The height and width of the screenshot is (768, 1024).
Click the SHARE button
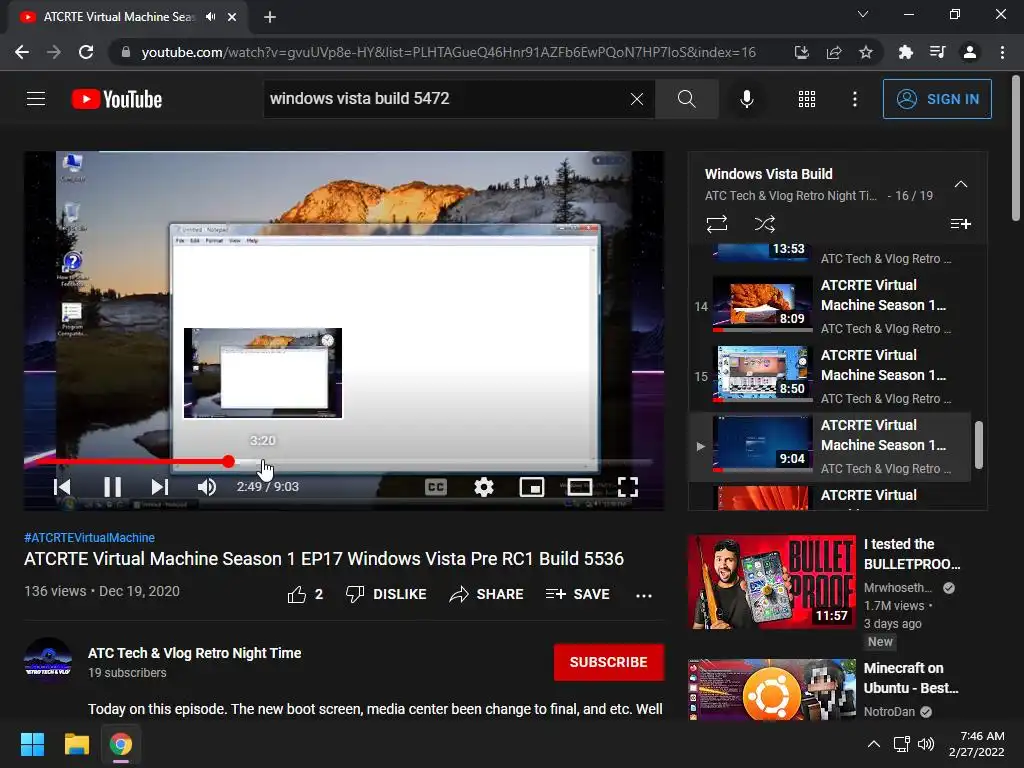[487, 594]
